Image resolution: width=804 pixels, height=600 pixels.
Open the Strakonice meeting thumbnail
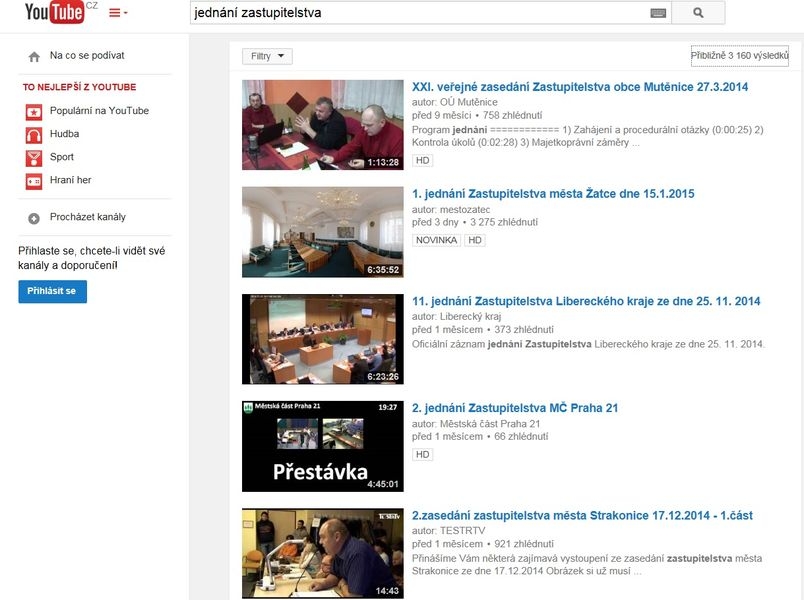323,553
